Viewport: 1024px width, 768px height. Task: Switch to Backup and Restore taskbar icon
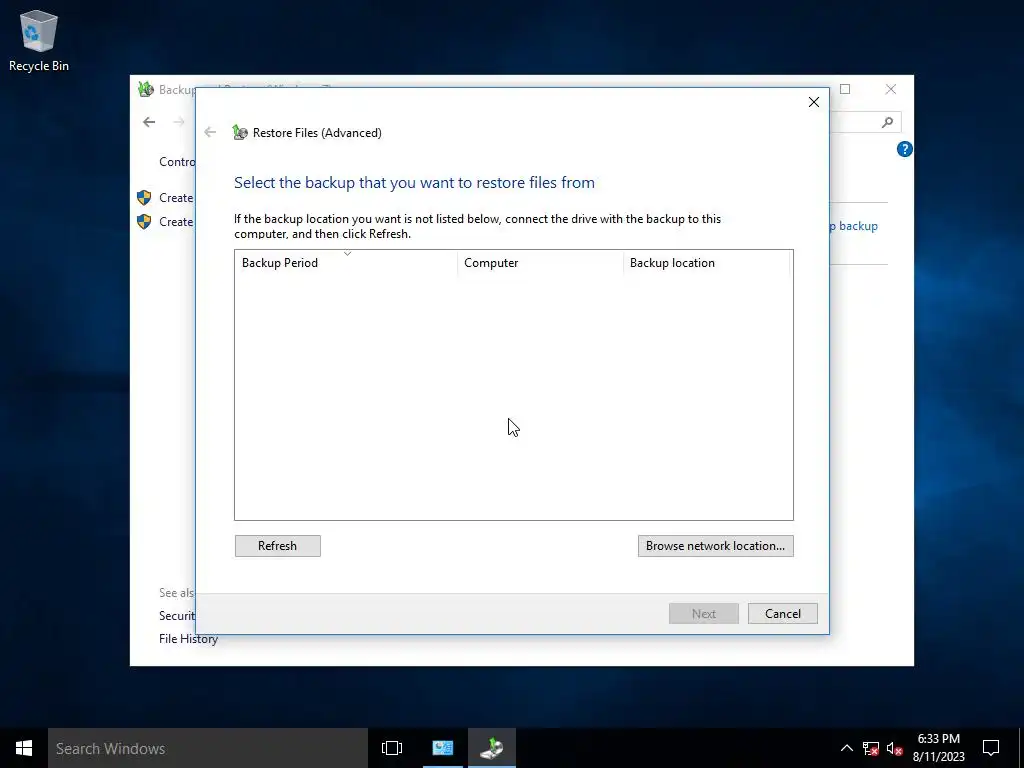[492, 748]
